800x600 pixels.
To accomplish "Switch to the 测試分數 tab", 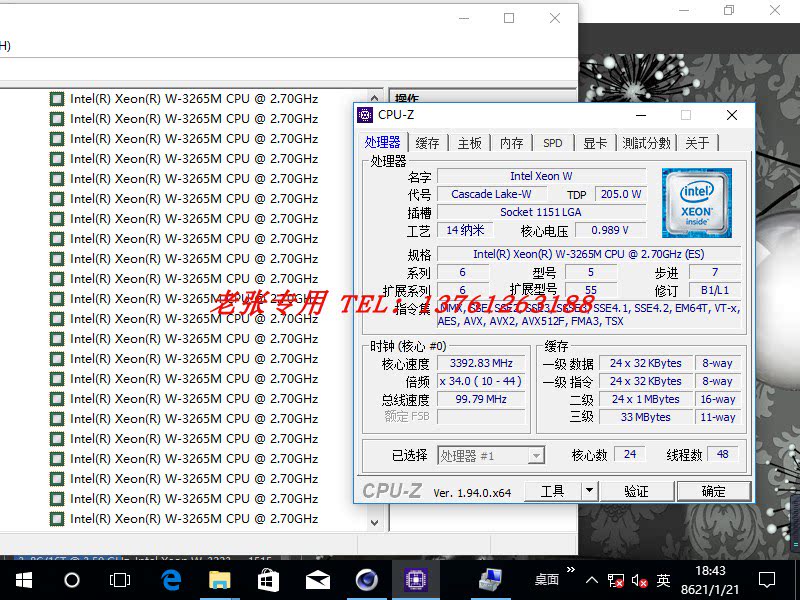I will coord(646,143).
